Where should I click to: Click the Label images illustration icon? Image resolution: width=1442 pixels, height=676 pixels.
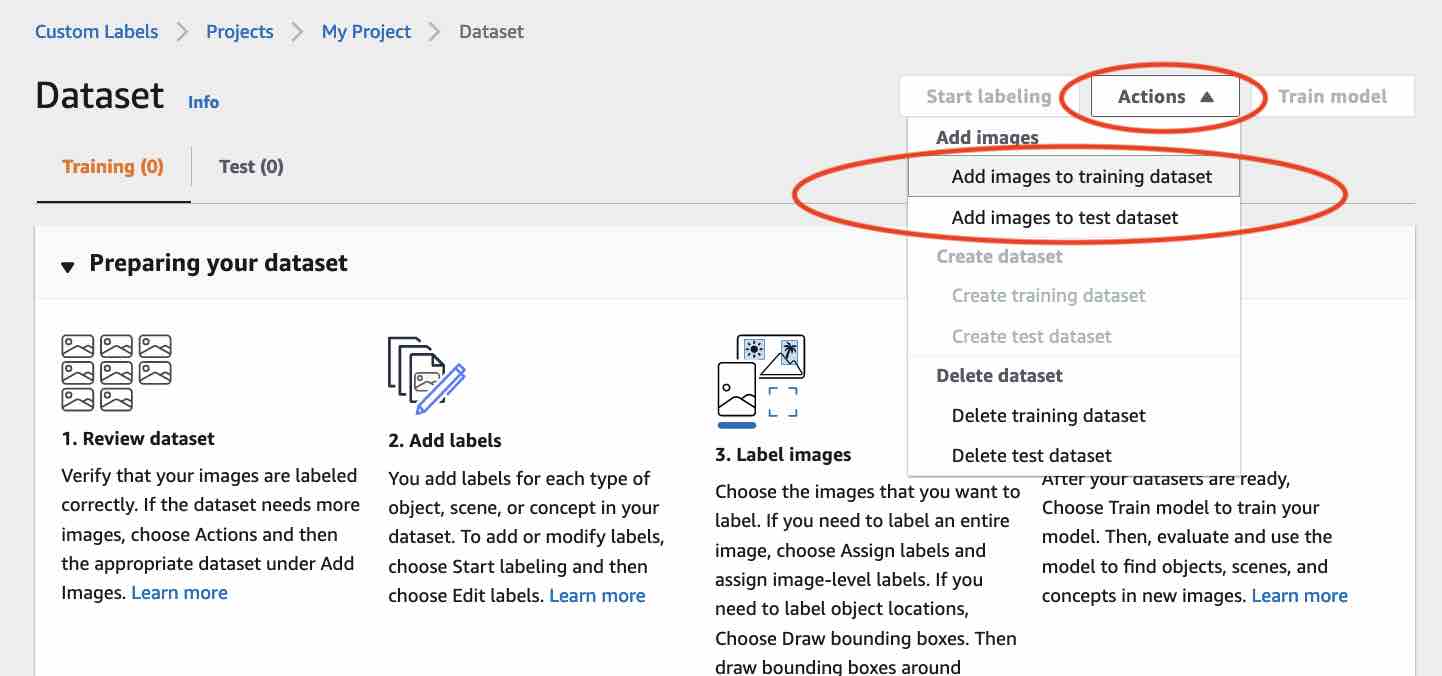click(x=760, y=378)
